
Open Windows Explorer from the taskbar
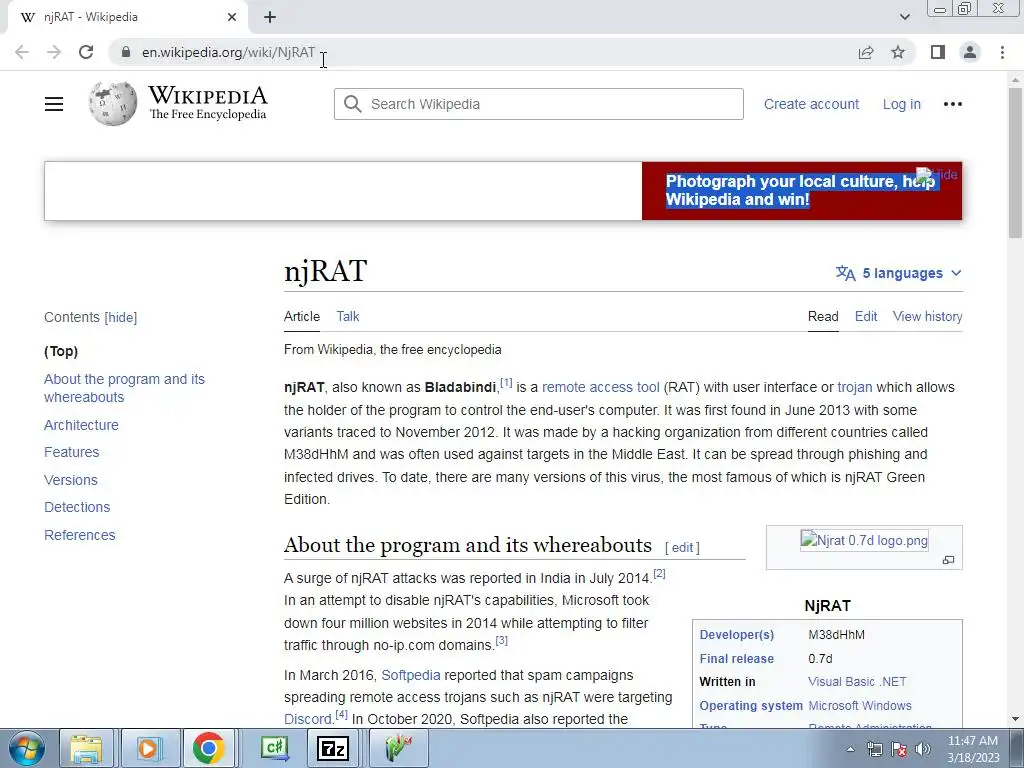tap(86, 748)
